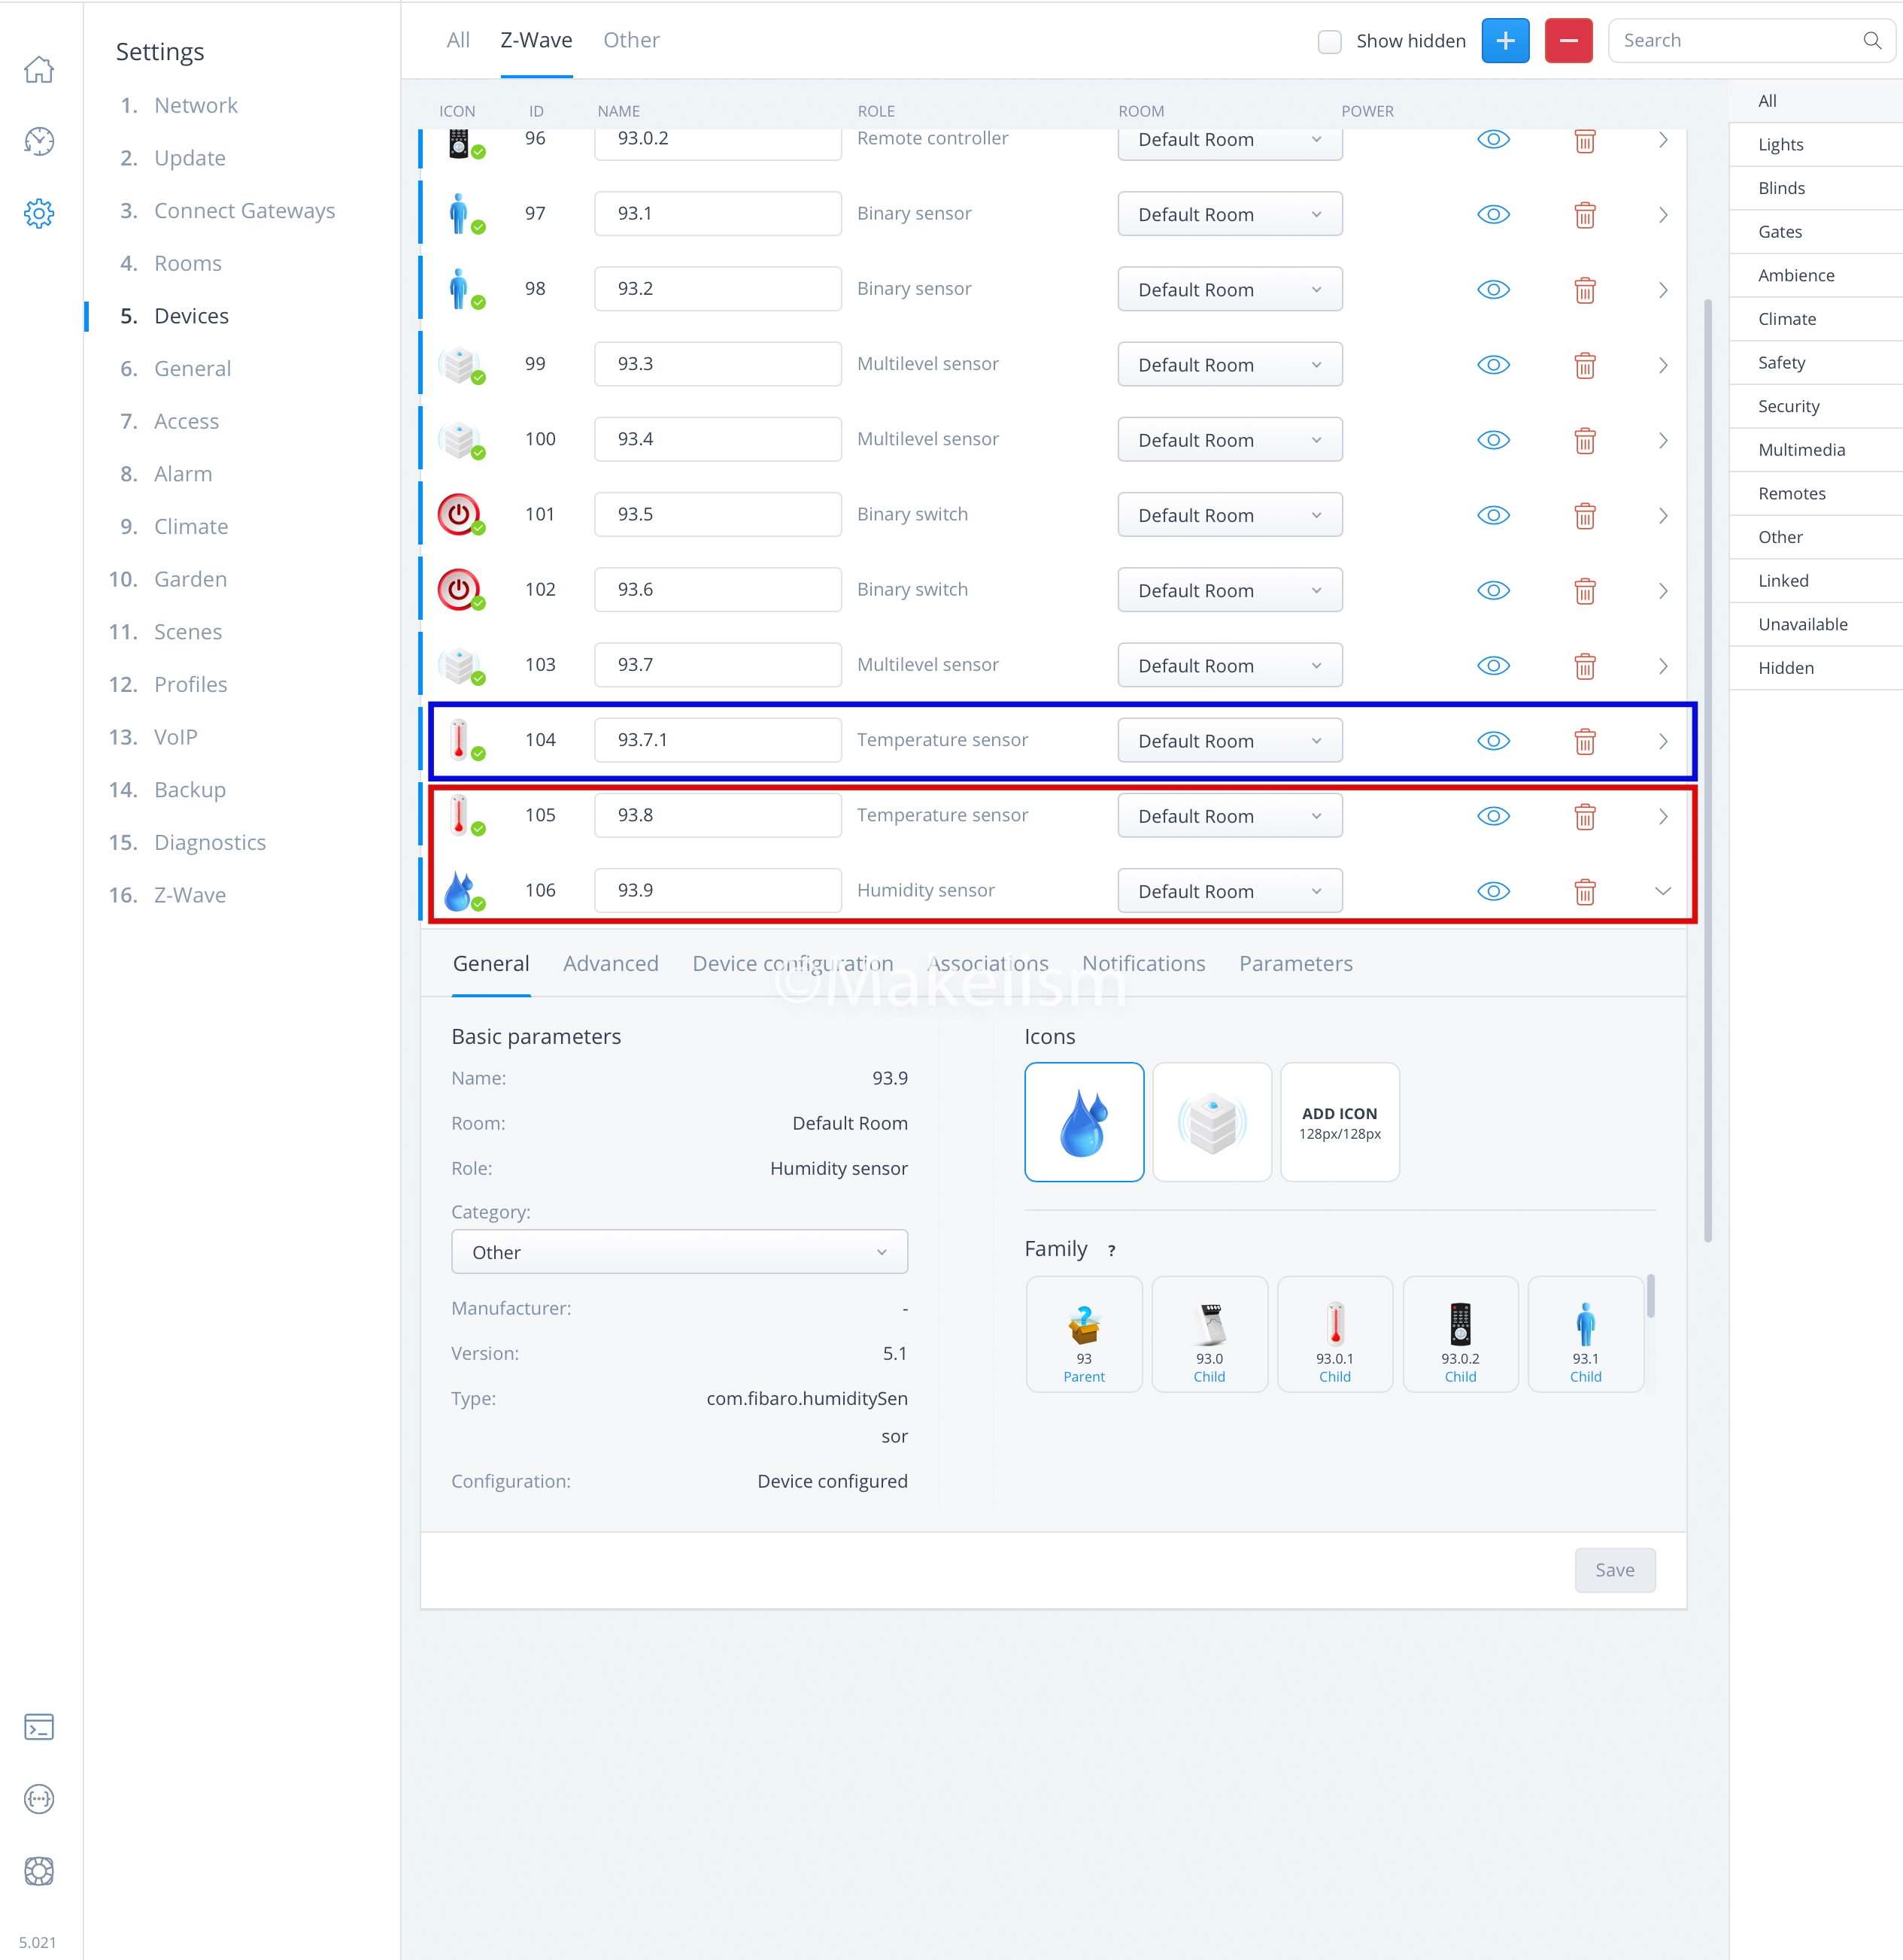Open the Category dropdown showing Other
1903x1960 pixels.
[679, 1252]
